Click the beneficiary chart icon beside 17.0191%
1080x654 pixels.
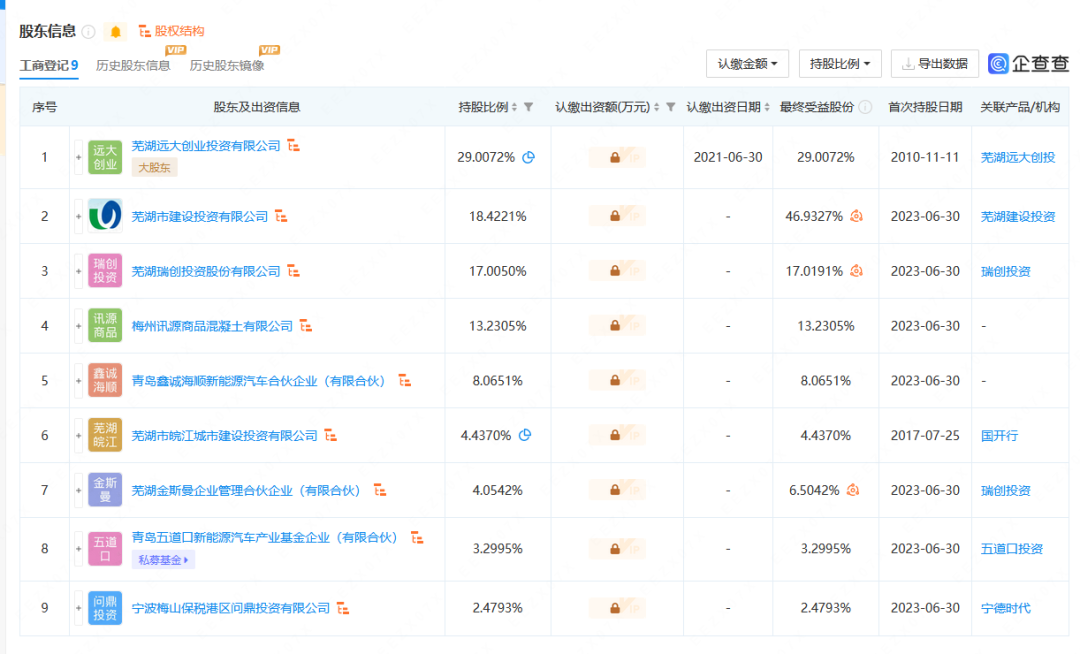[856, 271]
